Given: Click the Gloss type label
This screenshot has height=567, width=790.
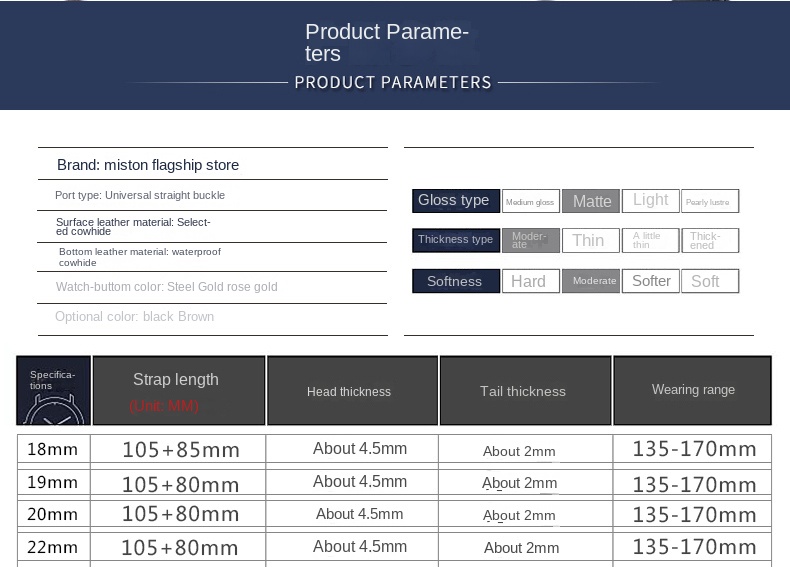Looking at the screenshot, I should pyautogui.click(x=455, y=200).
